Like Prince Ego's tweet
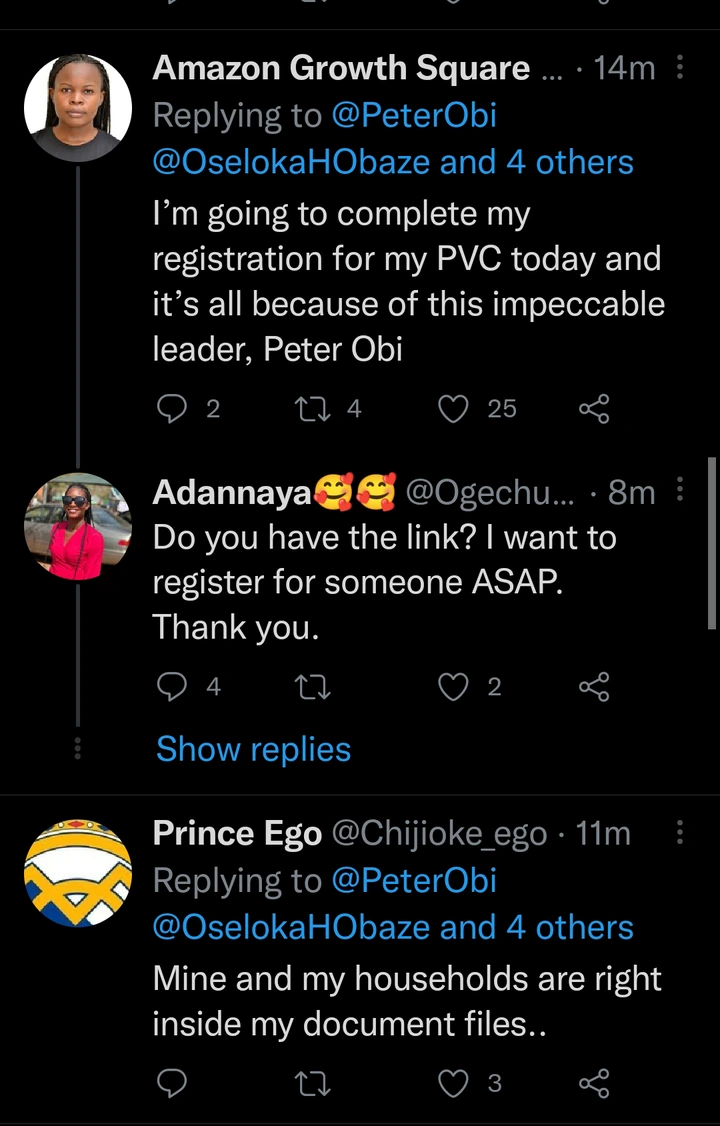 (x=455, y=1083)
